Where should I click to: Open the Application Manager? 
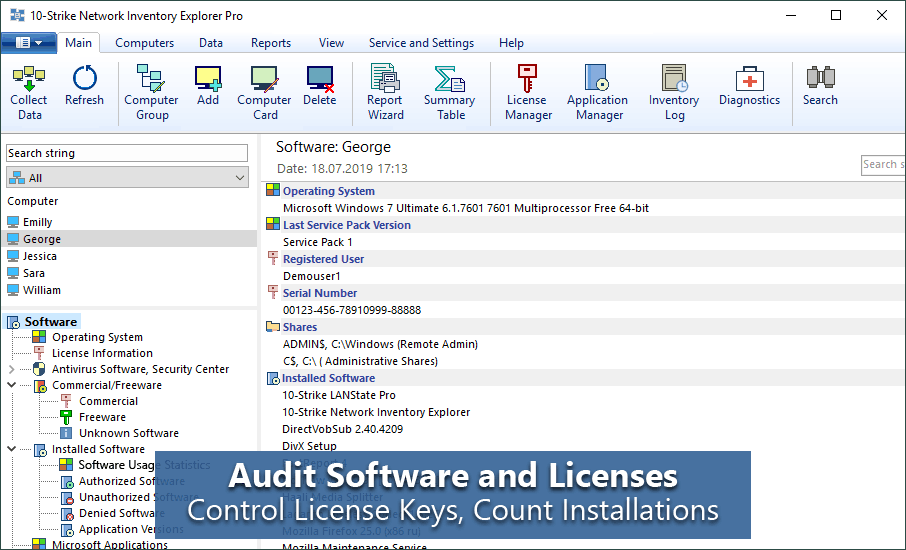[x=597, y=80]
